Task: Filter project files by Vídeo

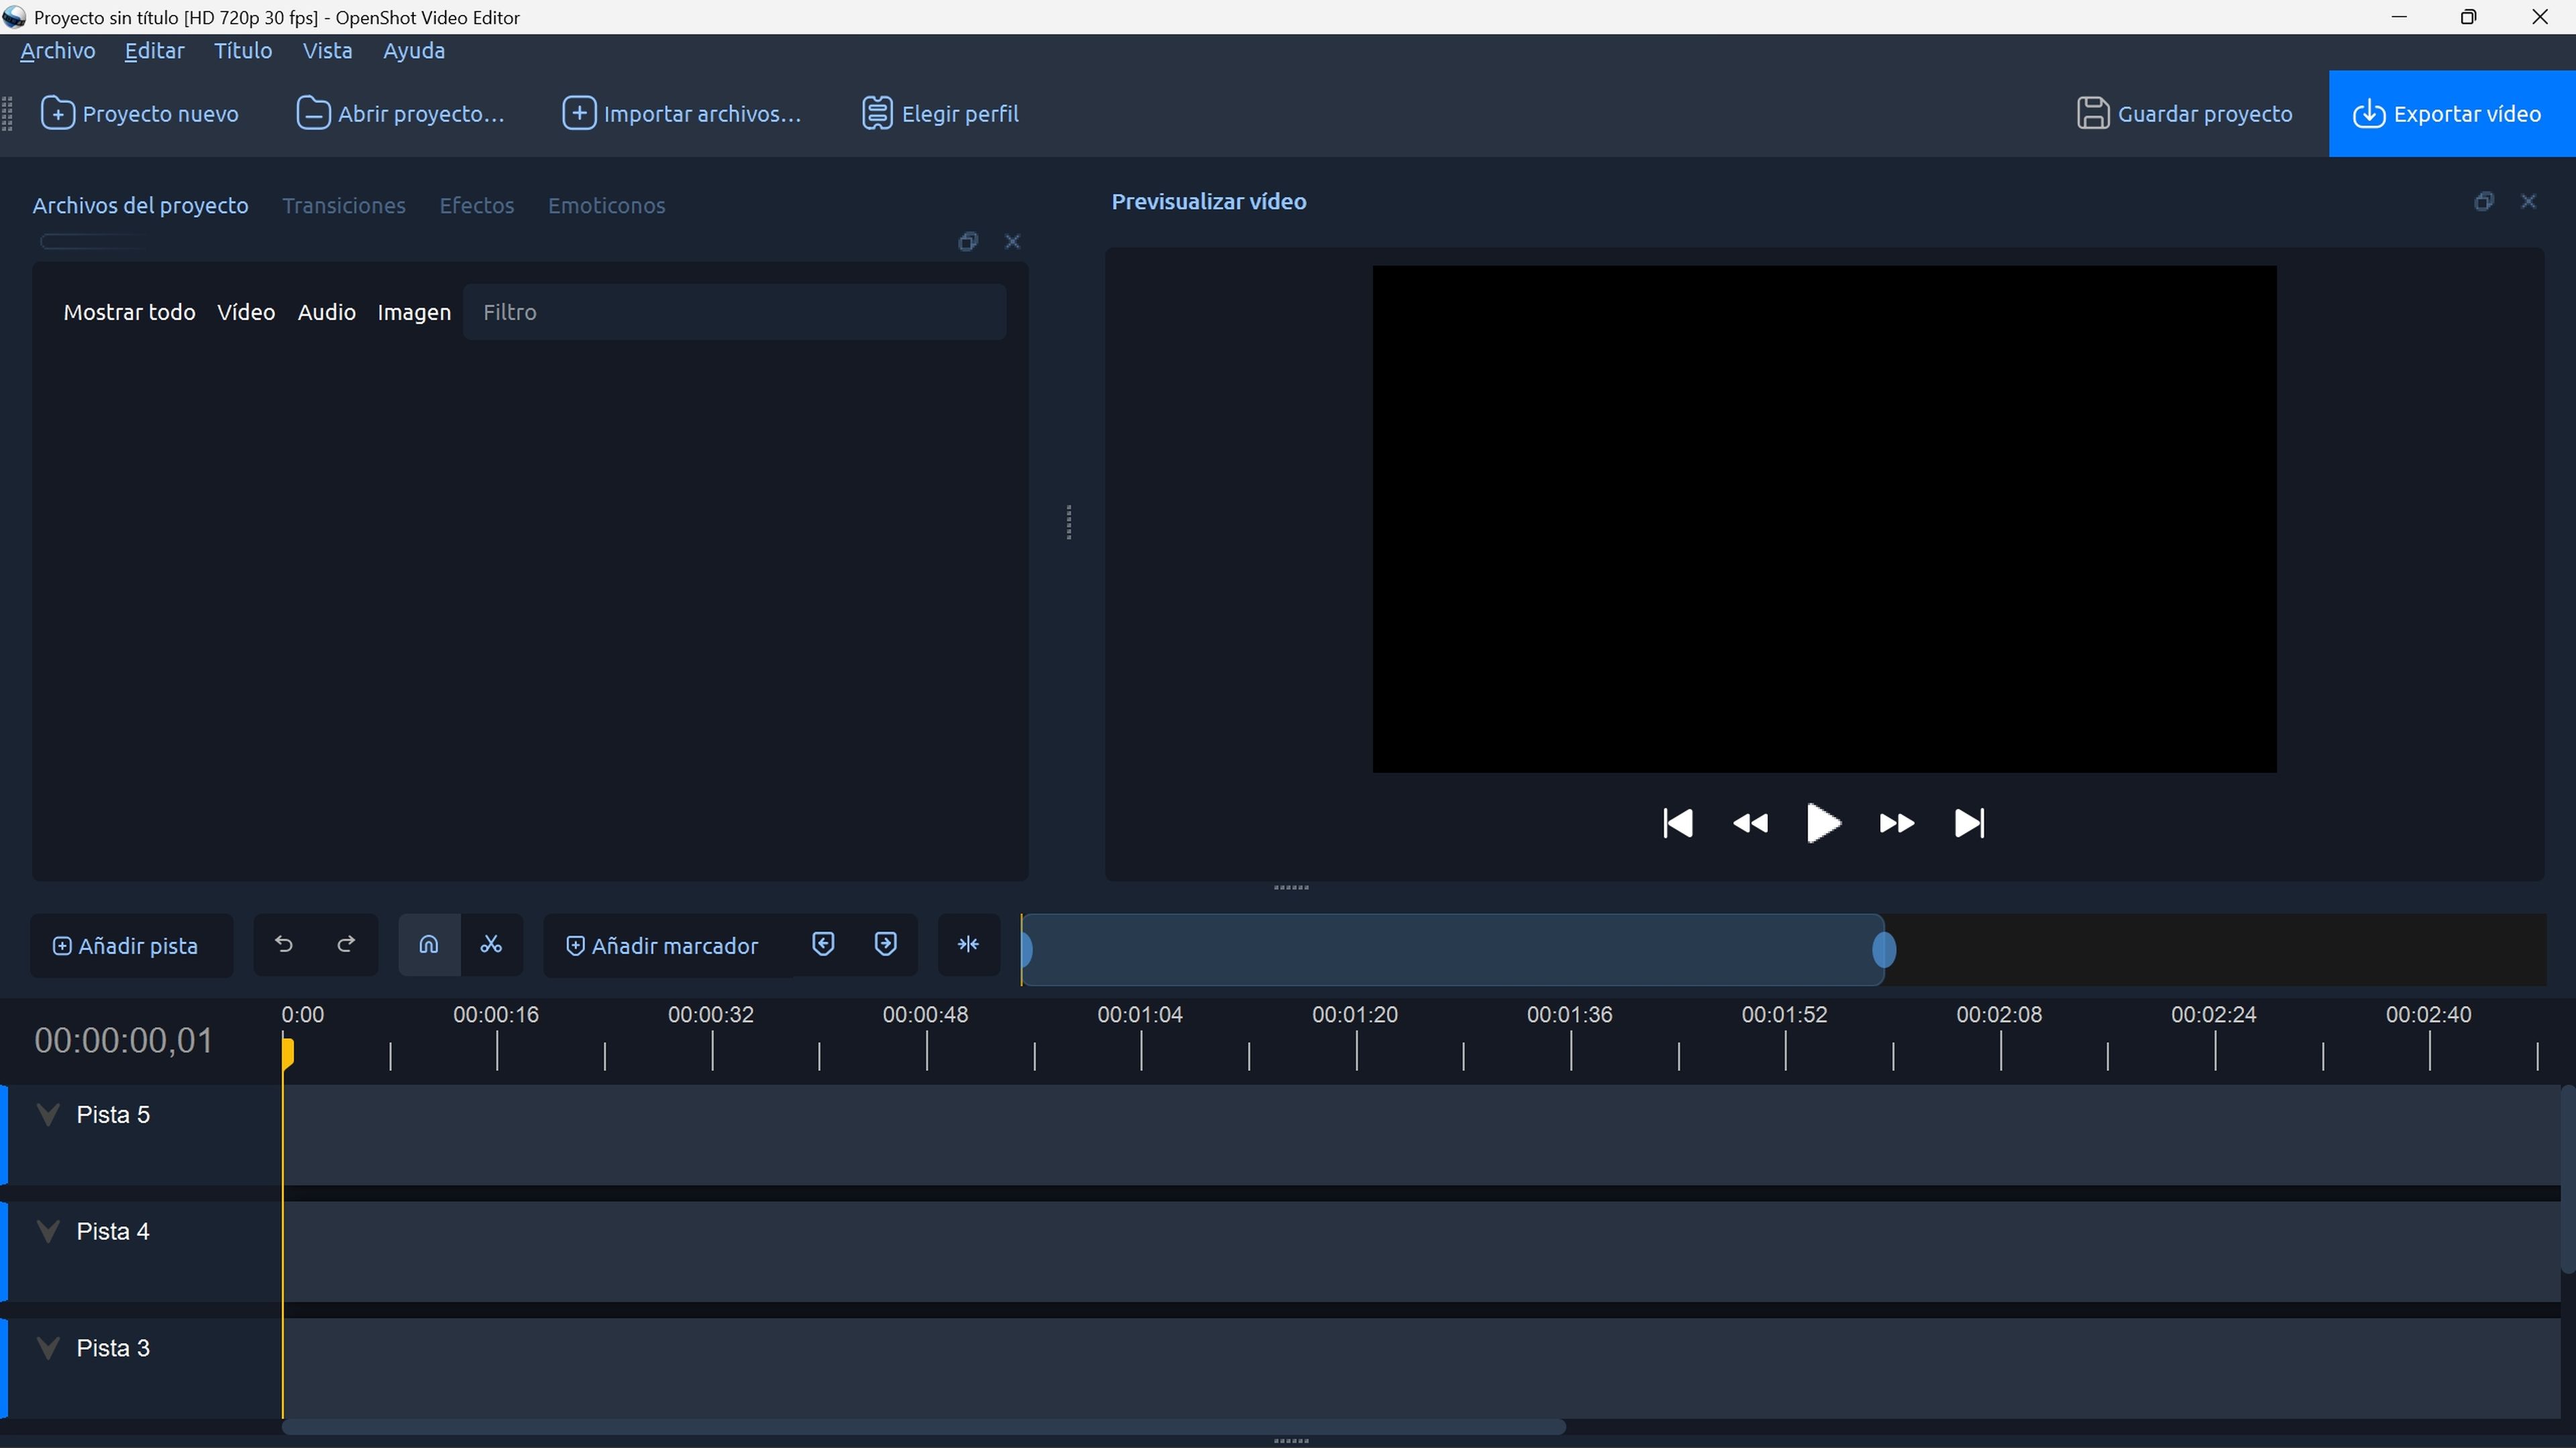Action: (x=246, y=313)
